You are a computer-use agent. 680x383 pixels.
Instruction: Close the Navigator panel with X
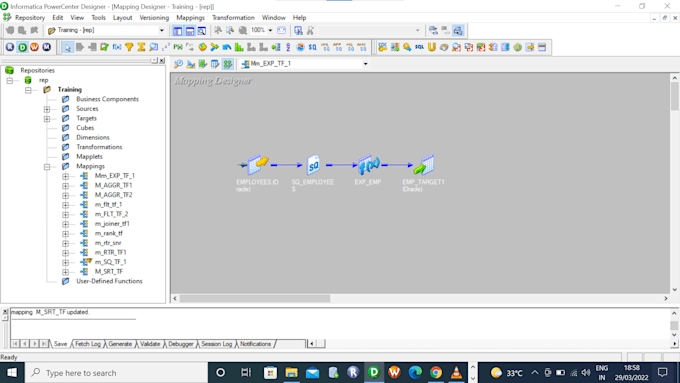point(162,61)
